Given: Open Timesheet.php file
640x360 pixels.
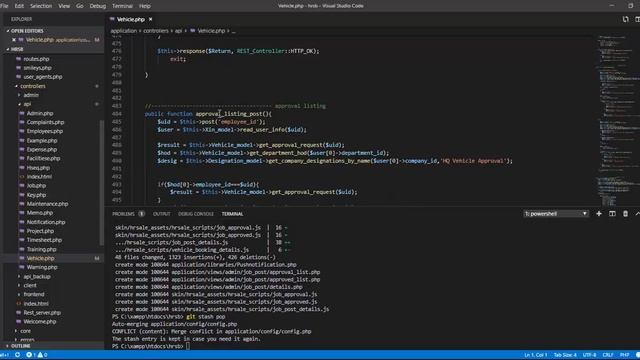Looking at the screenshot, I should tap(44, 240).
